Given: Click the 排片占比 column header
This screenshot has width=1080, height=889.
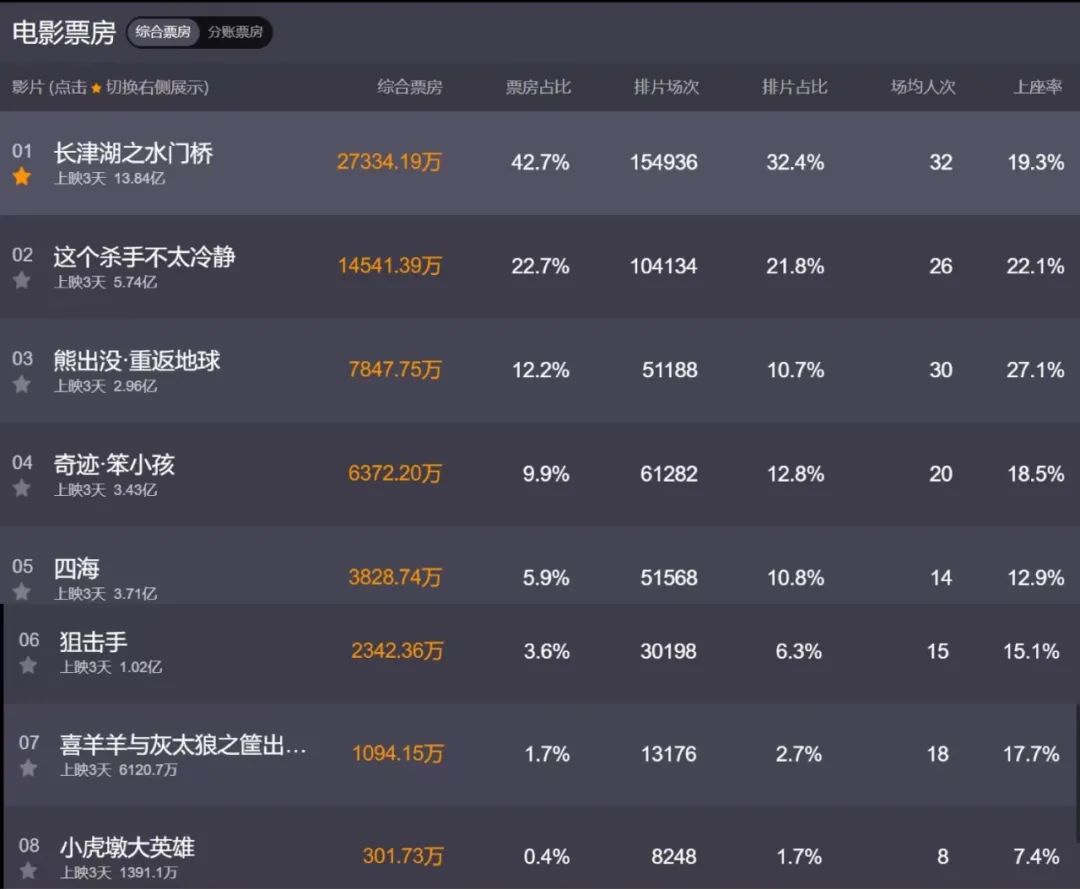Looking at the screenshot, I should coord(795,87).
